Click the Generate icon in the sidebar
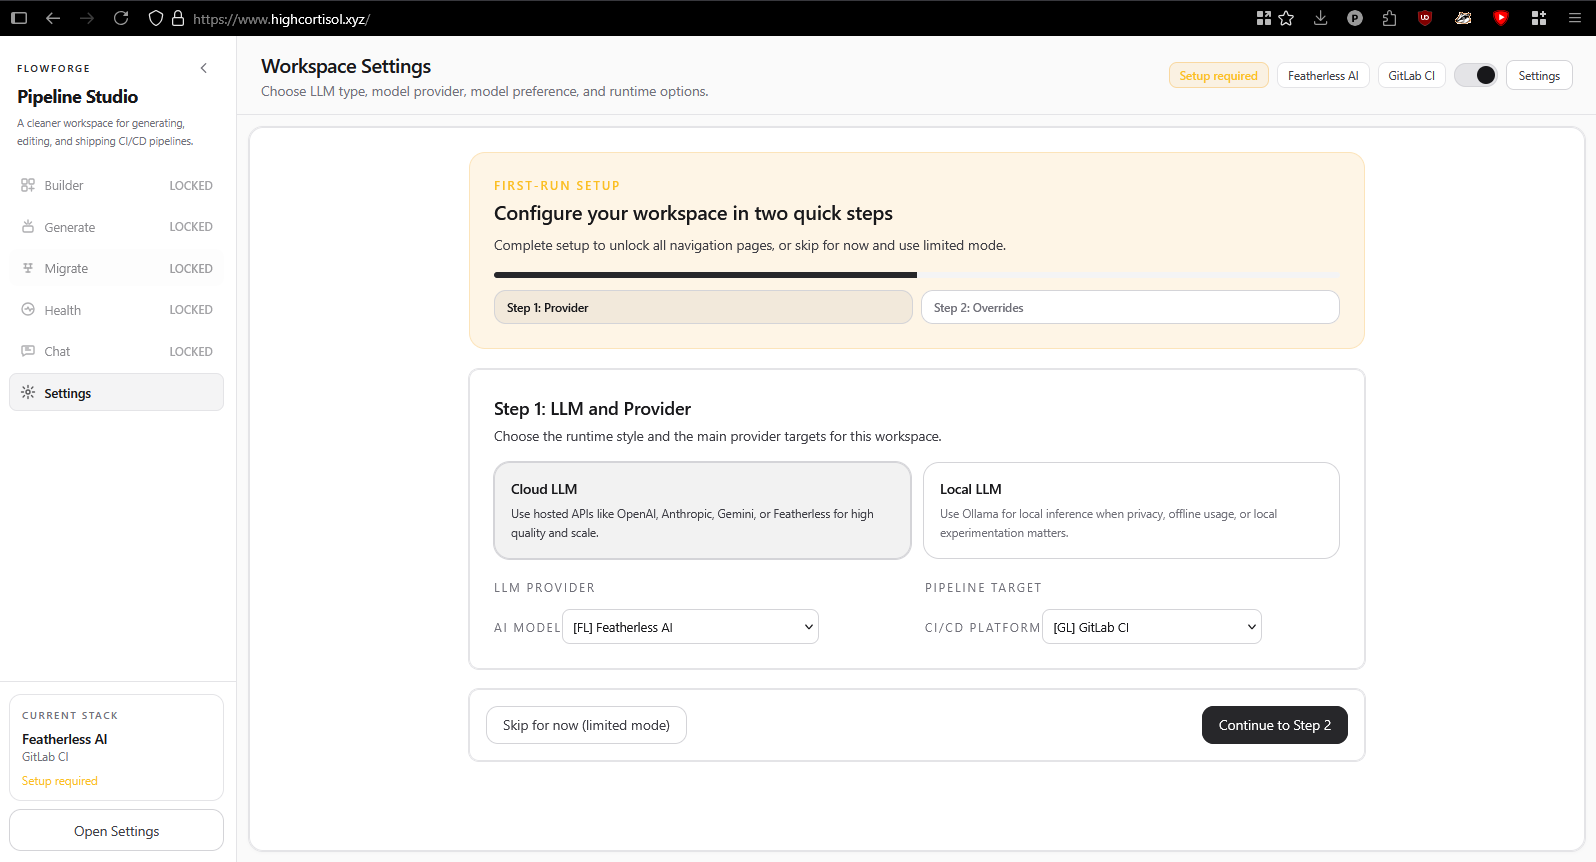1596x862 pixels. click(x=28, y=227)
